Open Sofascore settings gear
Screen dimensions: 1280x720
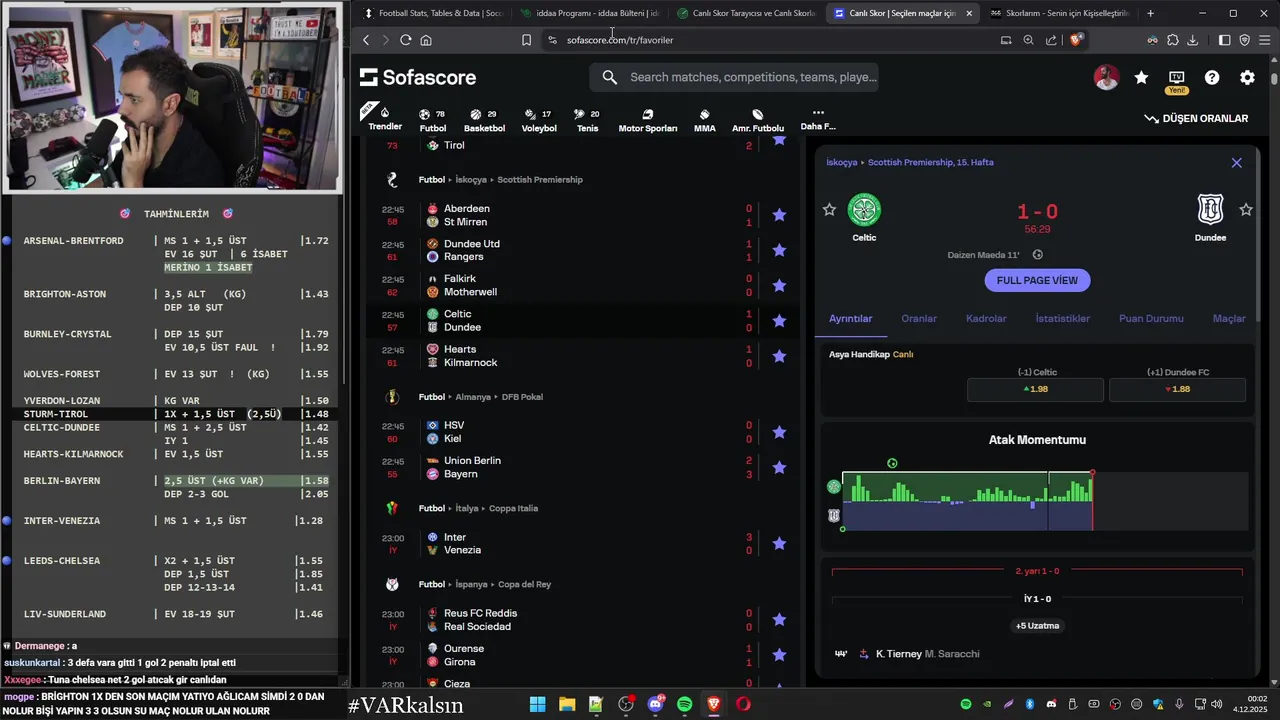coord(1247,77)
